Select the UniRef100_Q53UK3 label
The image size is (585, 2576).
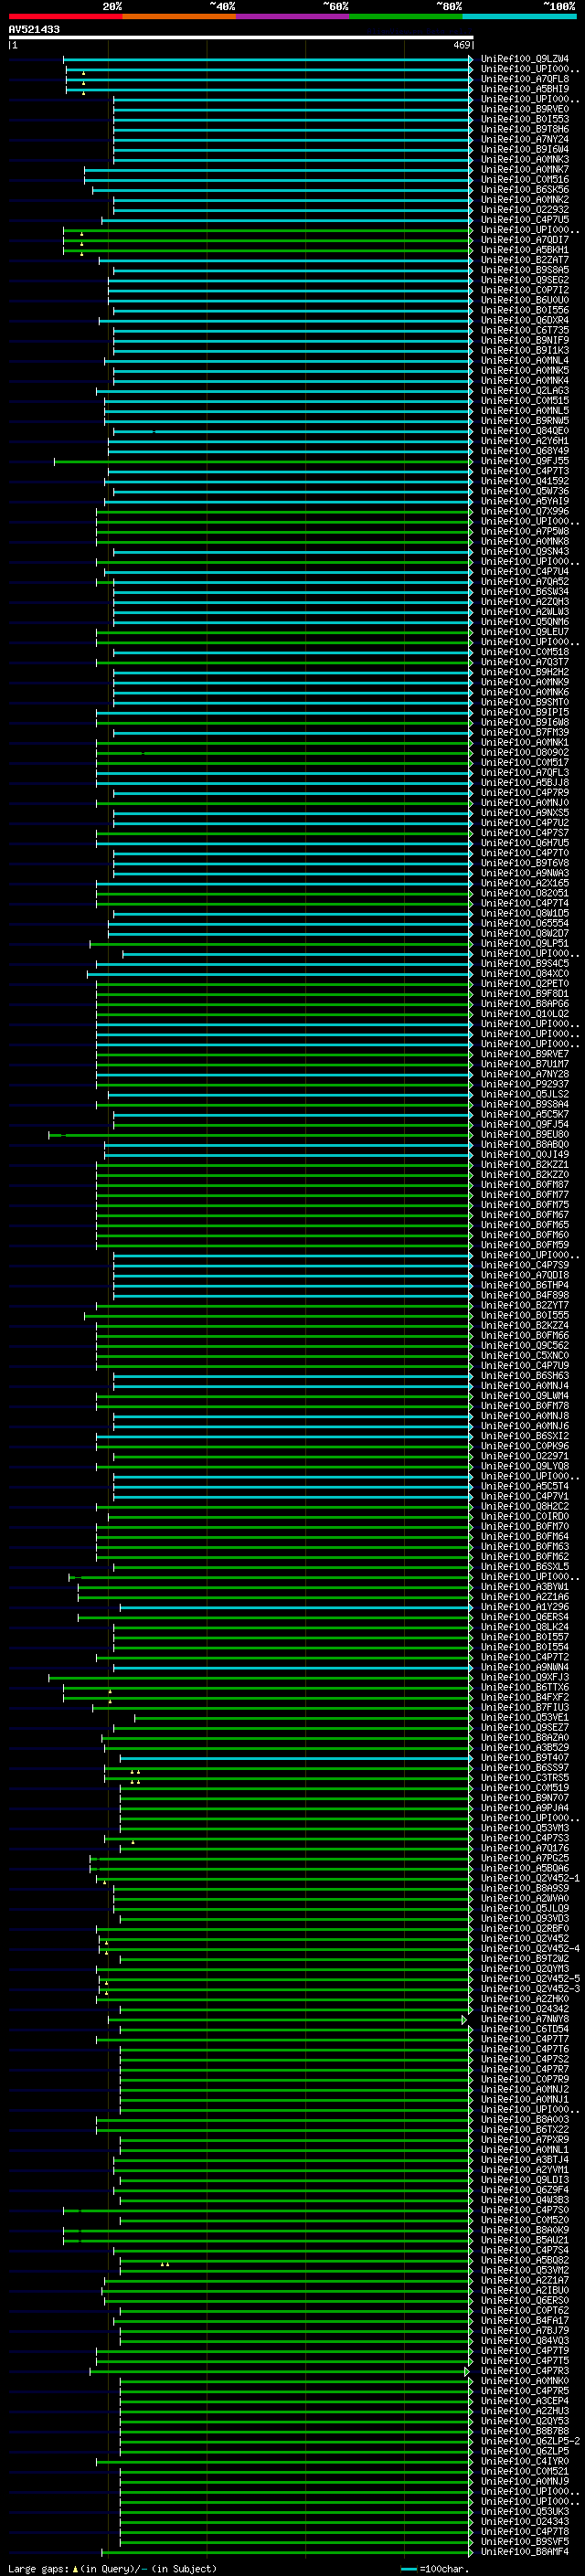point(525,2511)
